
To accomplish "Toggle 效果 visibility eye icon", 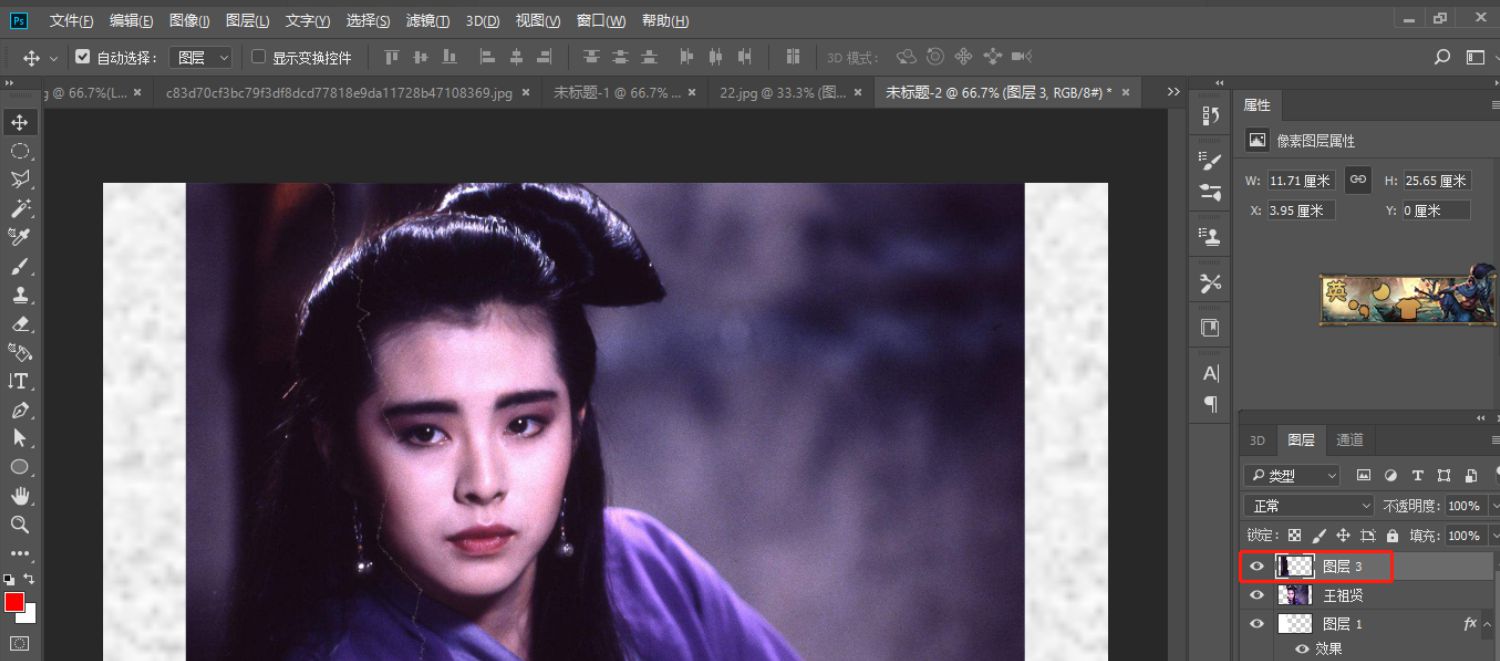I will click(x=1302, y=649).
